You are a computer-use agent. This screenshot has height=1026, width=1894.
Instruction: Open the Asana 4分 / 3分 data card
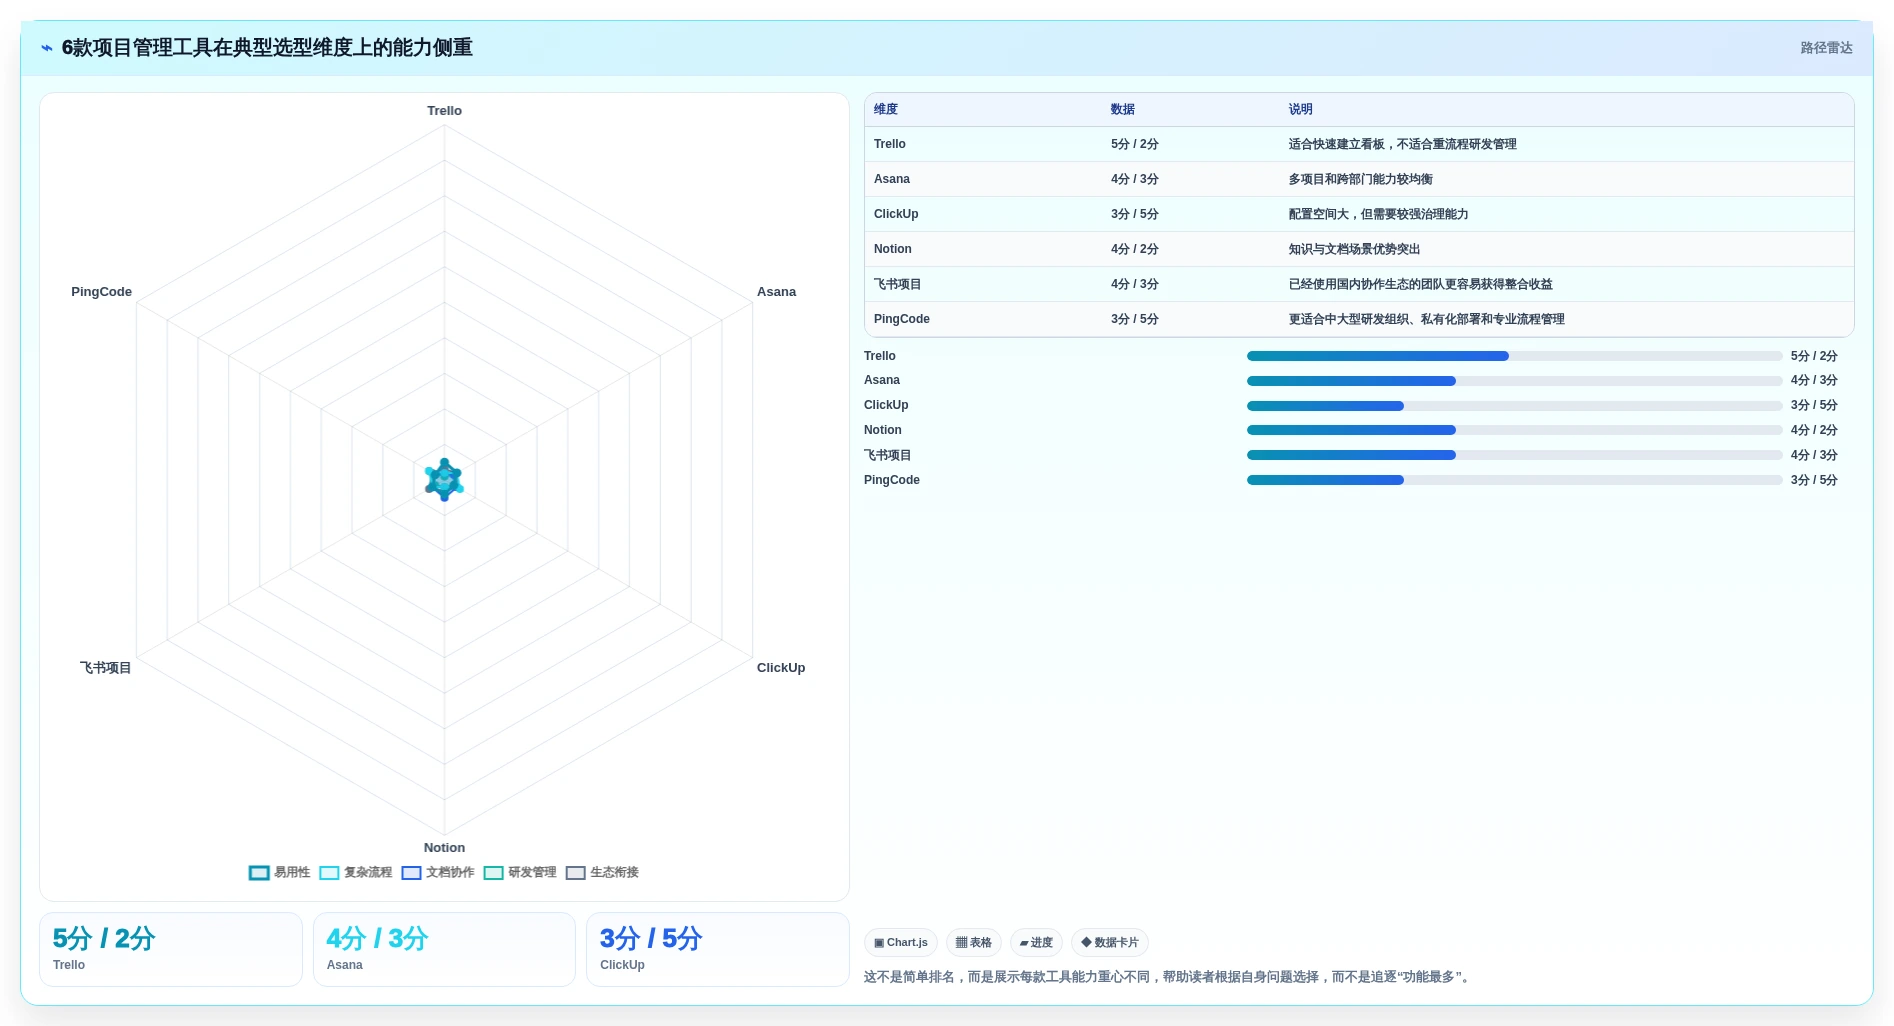coord(444,949)
